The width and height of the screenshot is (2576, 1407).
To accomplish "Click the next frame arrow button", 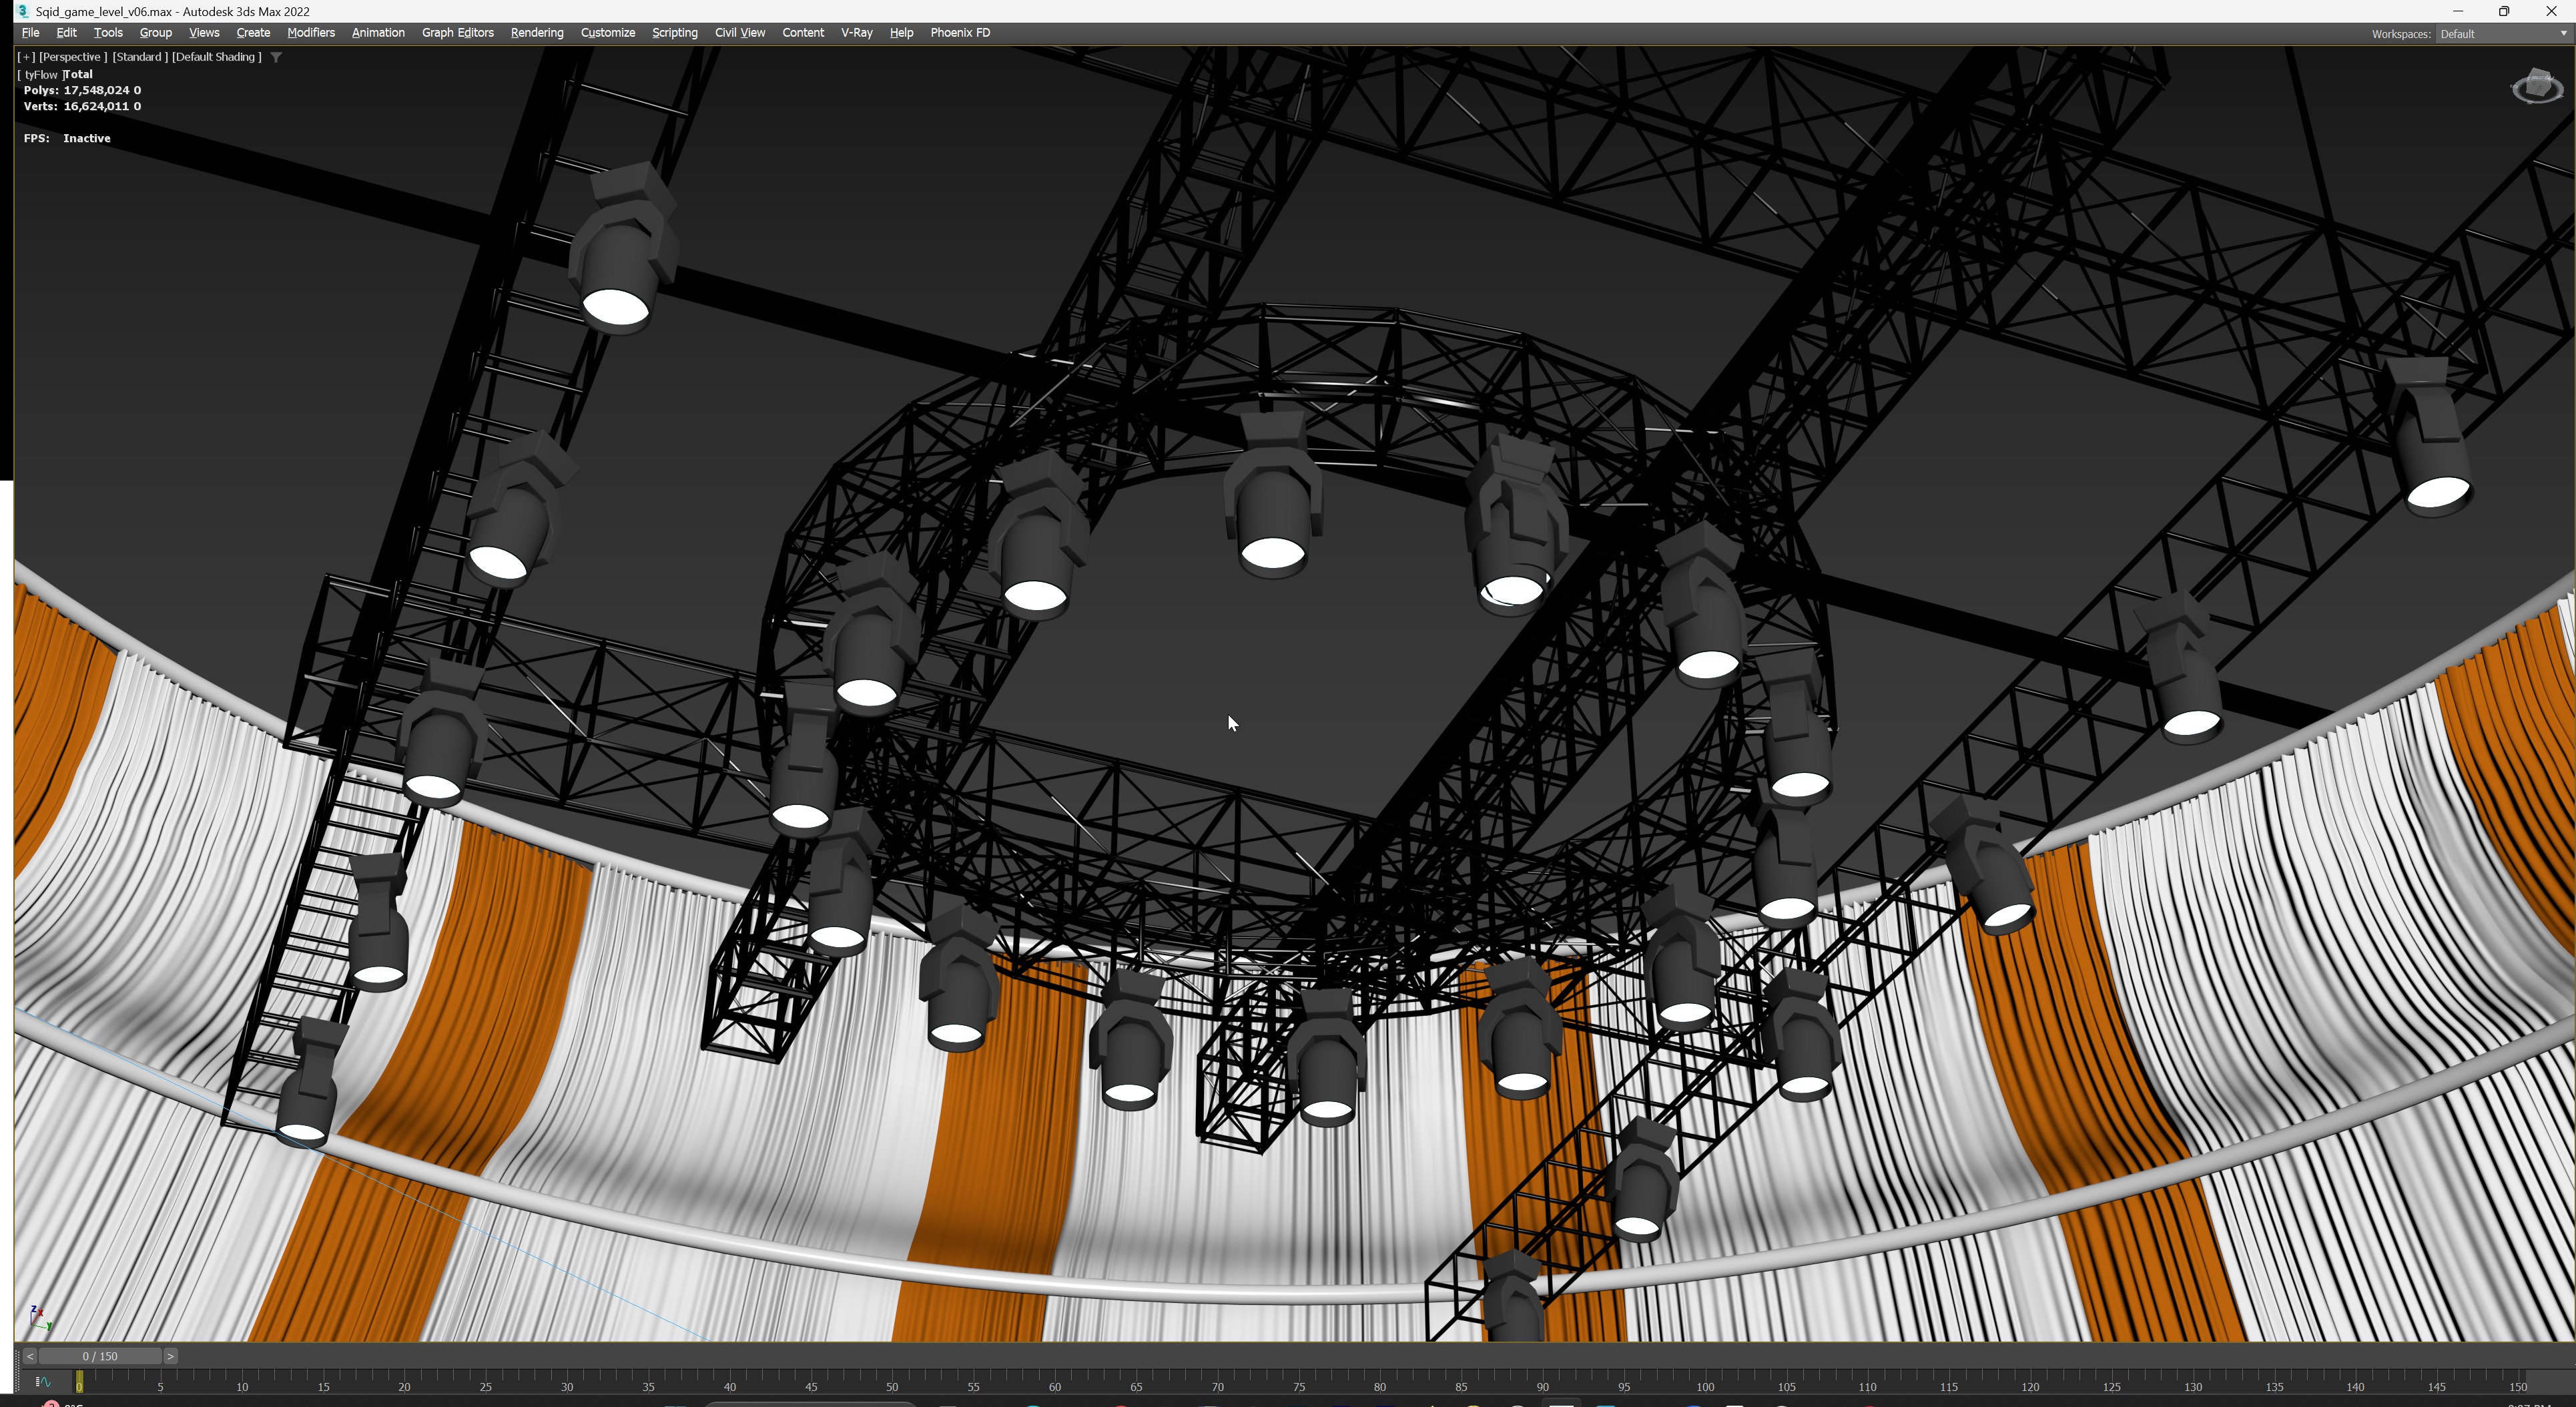I will pos(171,1356).
